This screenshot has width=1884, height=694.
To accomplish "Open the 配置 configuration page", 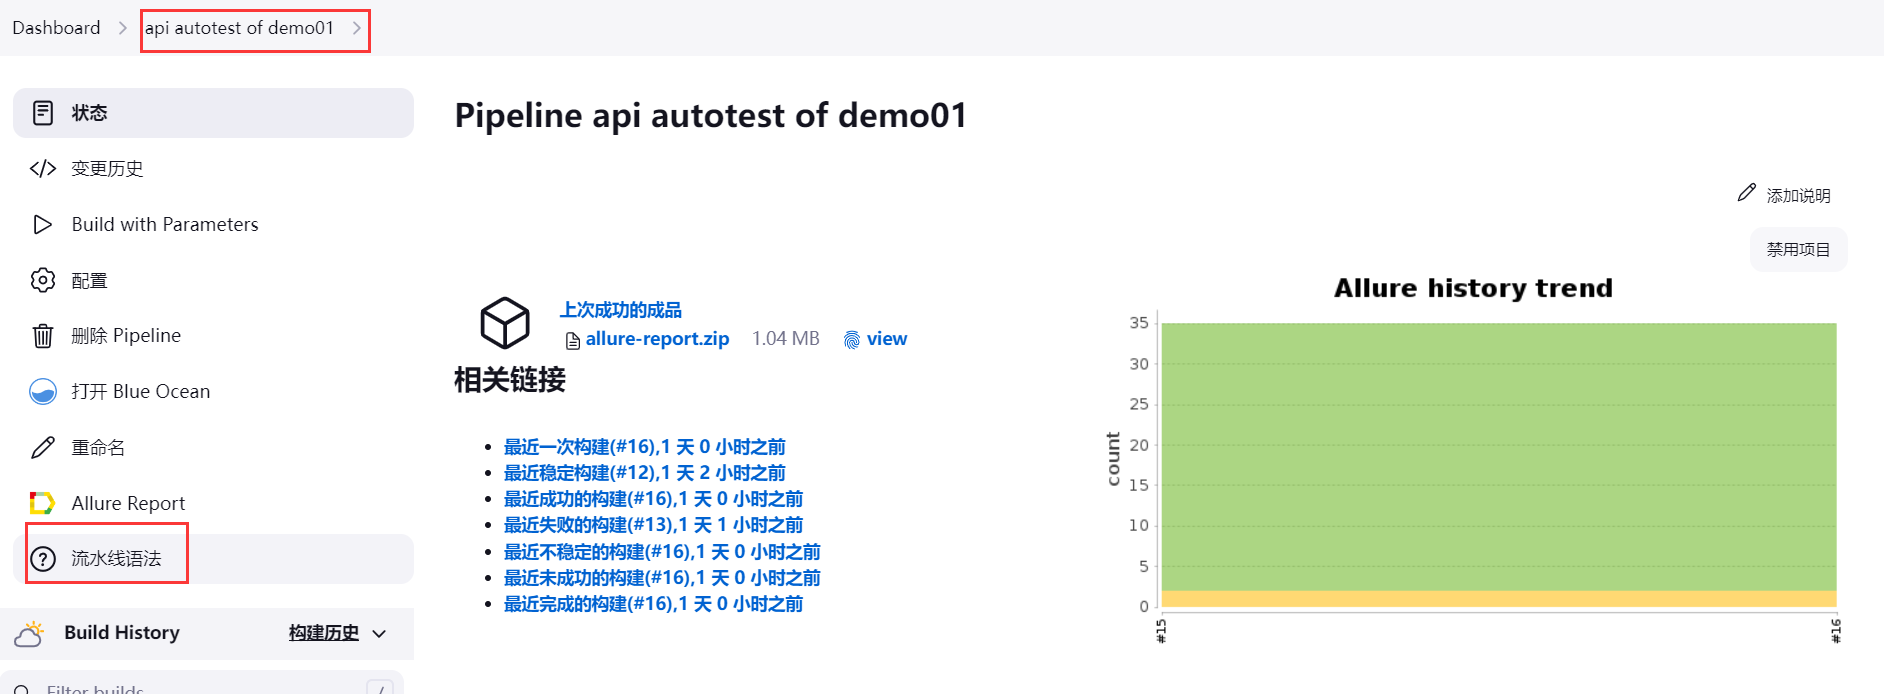I will [213, 280].
